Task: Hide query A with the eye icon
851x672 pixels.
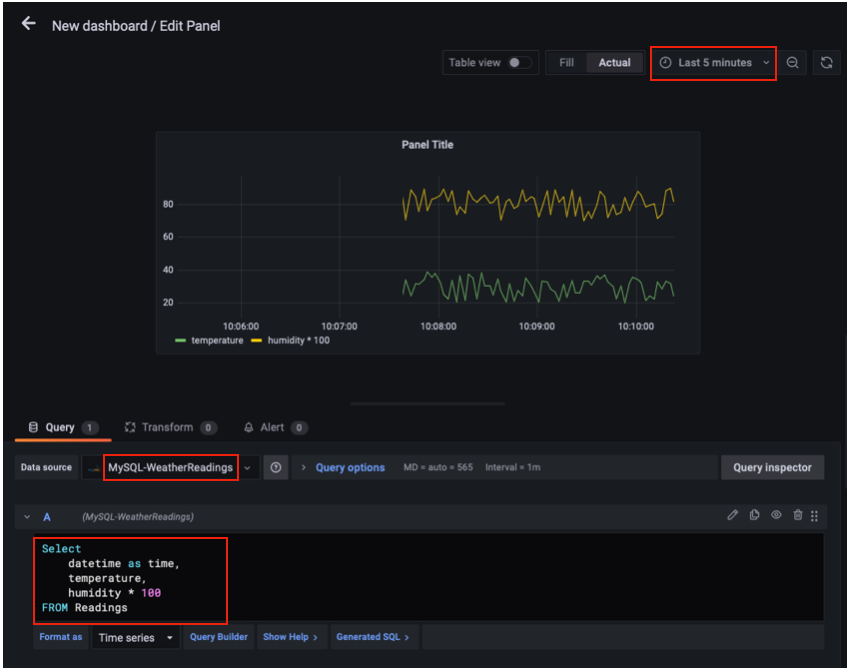Action: pos(775,515)
